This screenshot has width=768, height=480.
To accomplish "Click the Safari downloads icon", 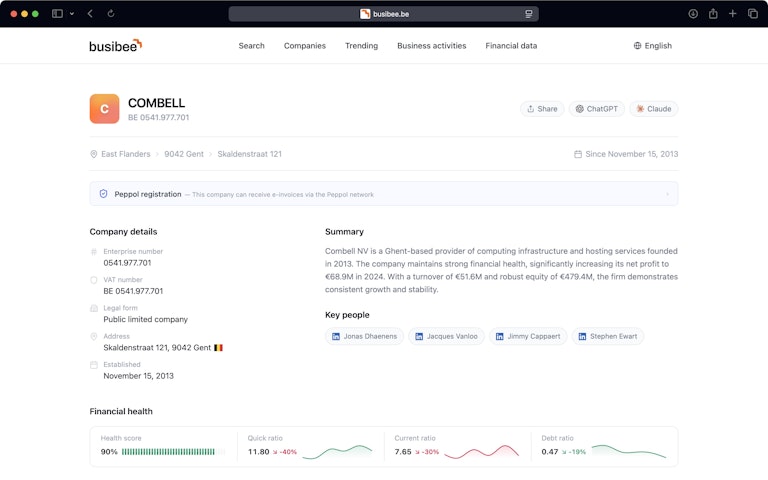I will 693,14.
